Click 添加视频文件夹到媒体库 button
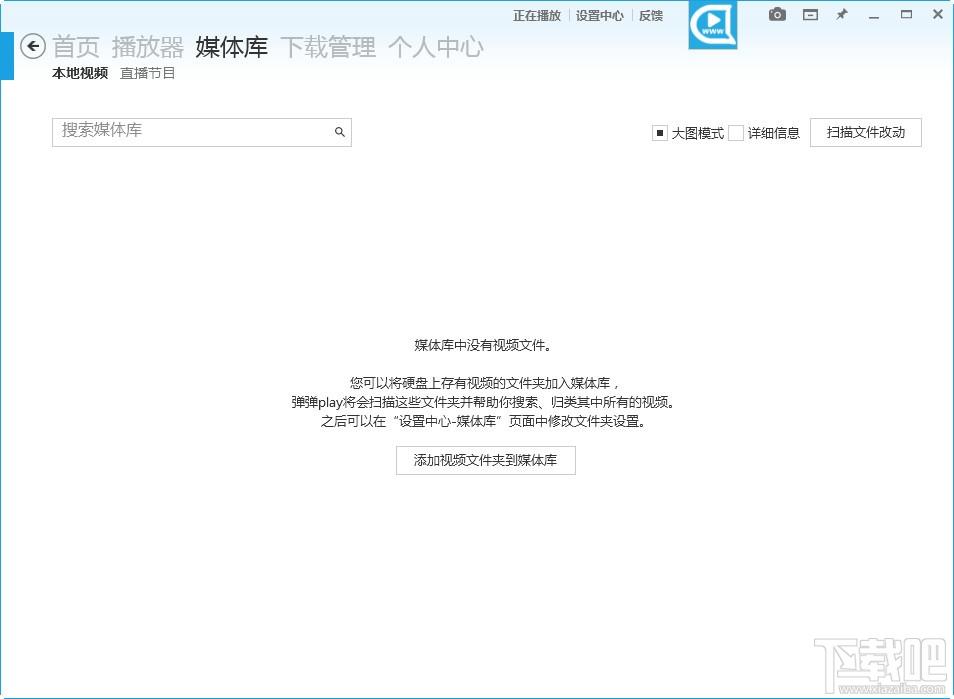Viewport: 954px width, 699px height. [x=486, y=461]
